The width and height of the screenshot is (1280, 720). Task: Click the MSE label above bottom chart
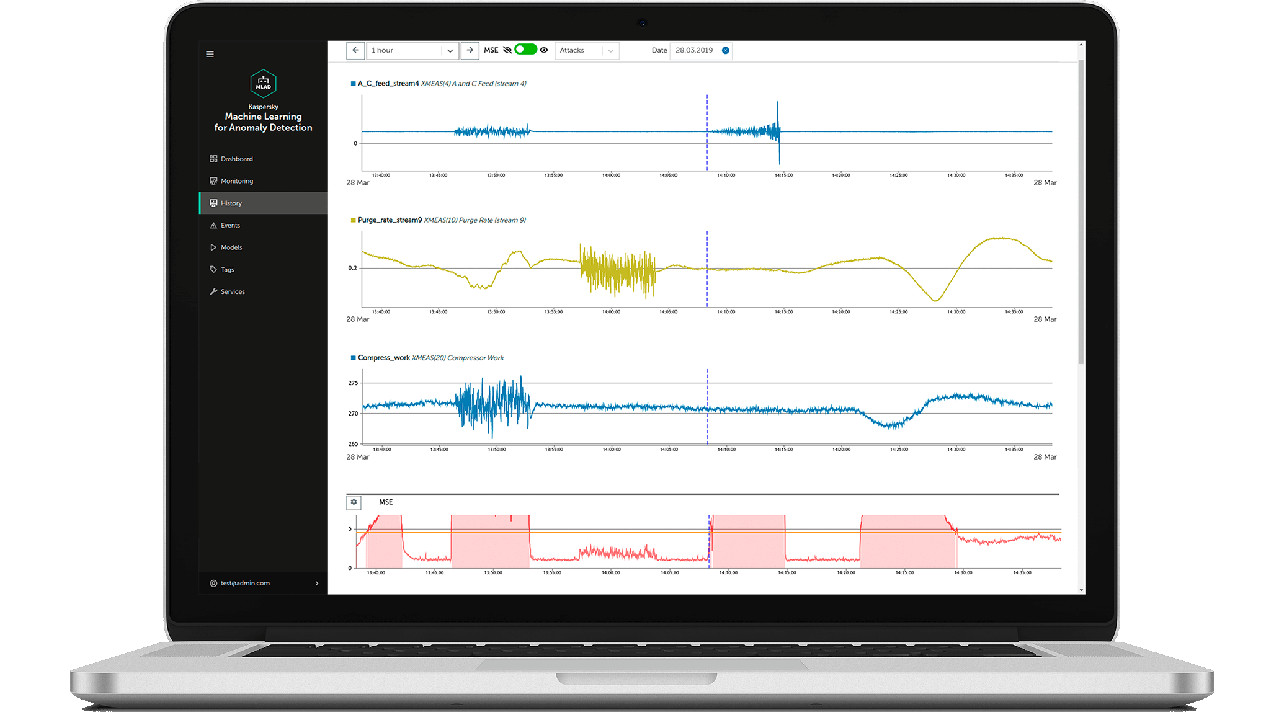point(386,502)
